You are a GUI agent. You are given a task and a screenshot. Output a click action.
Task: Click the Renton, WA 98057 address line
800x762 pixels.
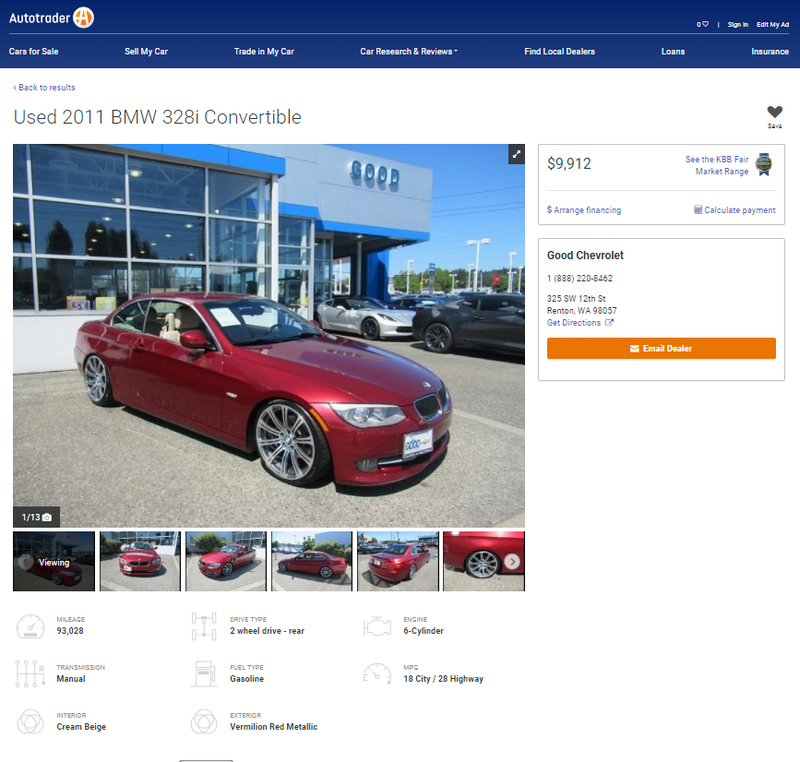point(582,310)
